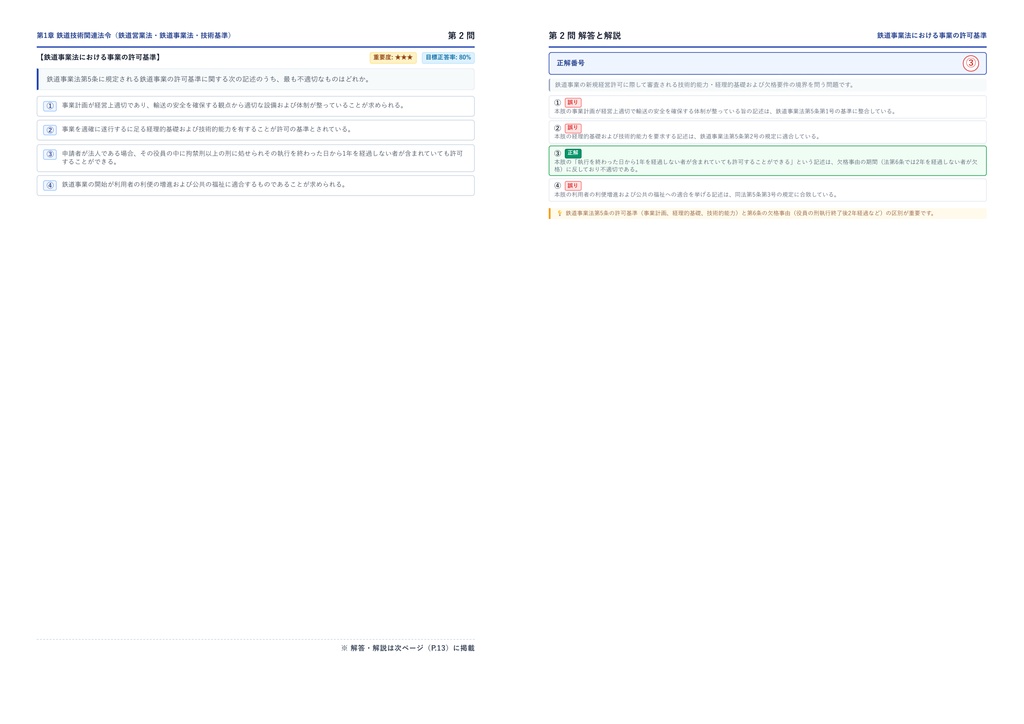Click the option text starting 申請者が法人である場合
The height and width of the screenshot is (724, 1024).
[x=263, y=157]
